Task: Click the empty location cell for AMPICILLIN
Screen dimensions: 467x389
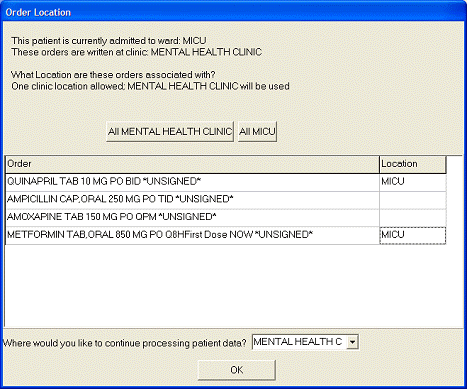Action: 413,200
